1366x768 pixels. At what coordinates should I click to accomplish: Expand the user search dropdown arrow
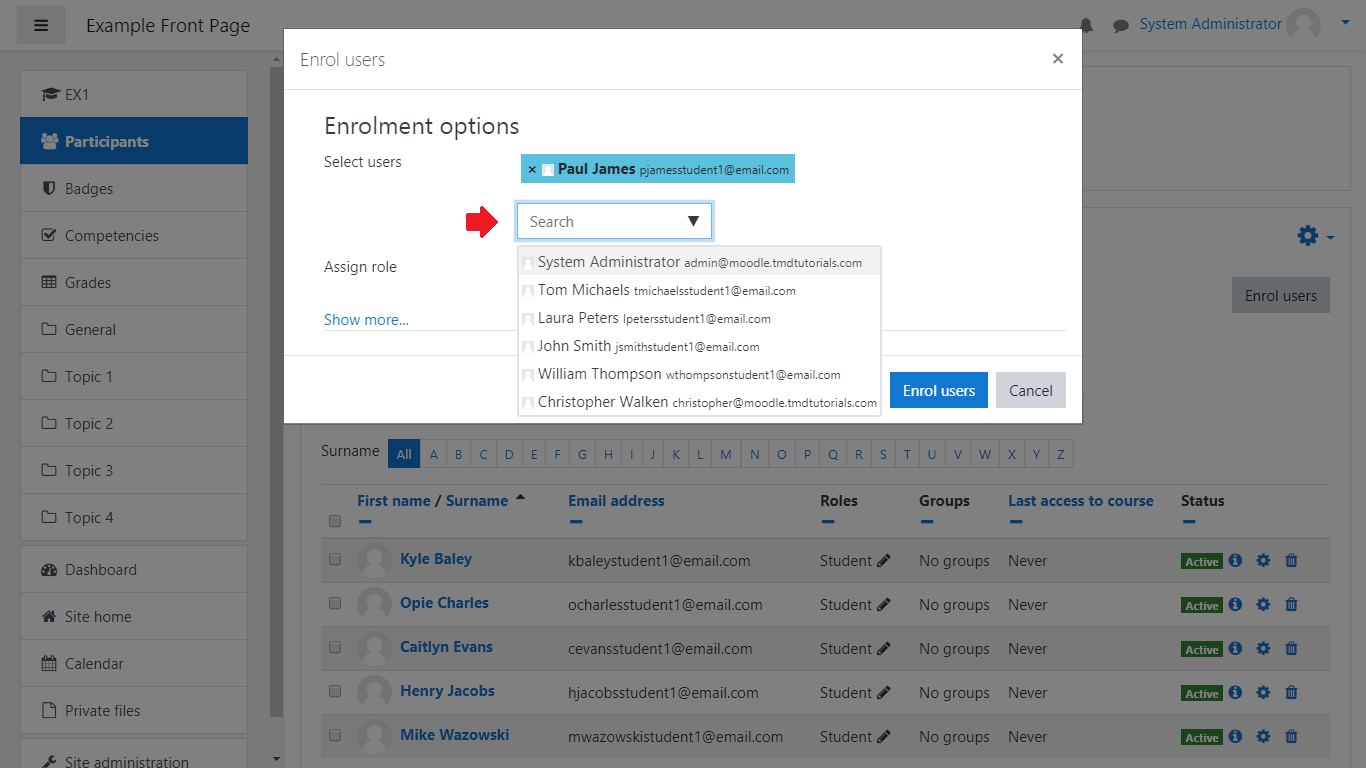tap(693, 222)
